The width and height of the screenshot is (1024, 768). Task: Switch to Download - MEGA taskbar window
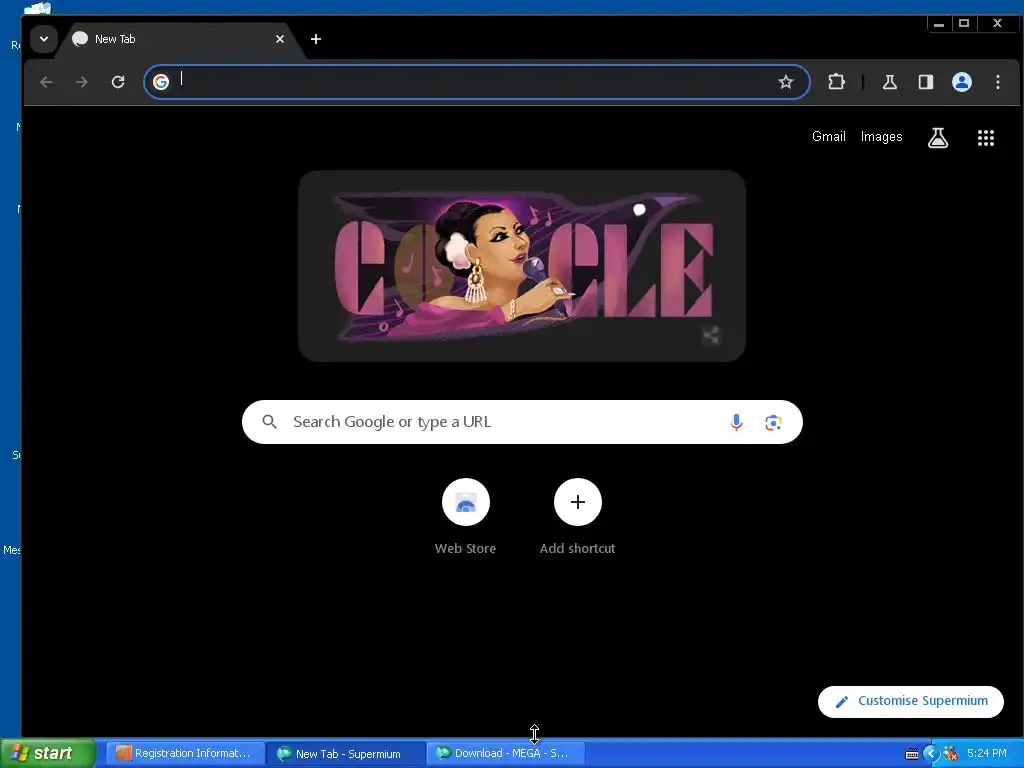[x=505, y=753]
